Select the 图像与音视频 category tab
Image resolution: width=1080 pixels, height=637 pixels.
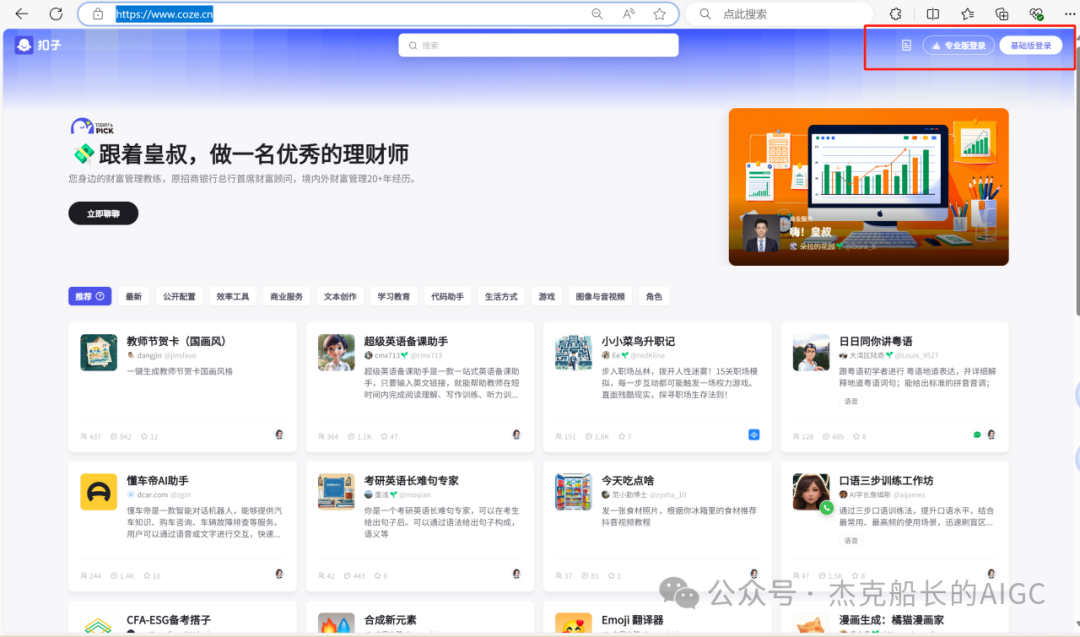pos(601,296)
